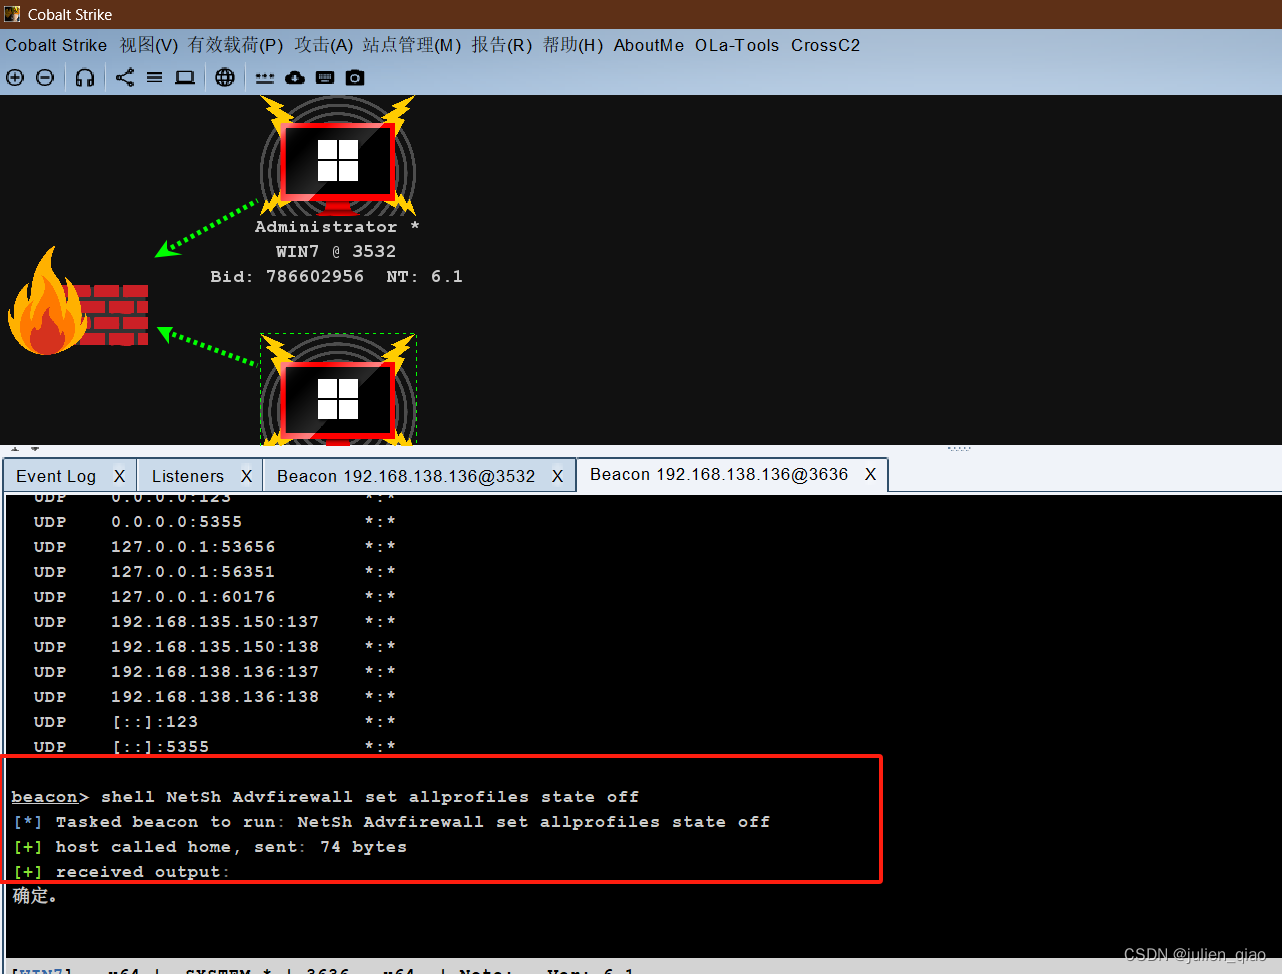The height and width of the screenshot is (974, 1282).
Task: Click the UDP 192.168.138.136:137 row
Action: (x=214, y=672)
